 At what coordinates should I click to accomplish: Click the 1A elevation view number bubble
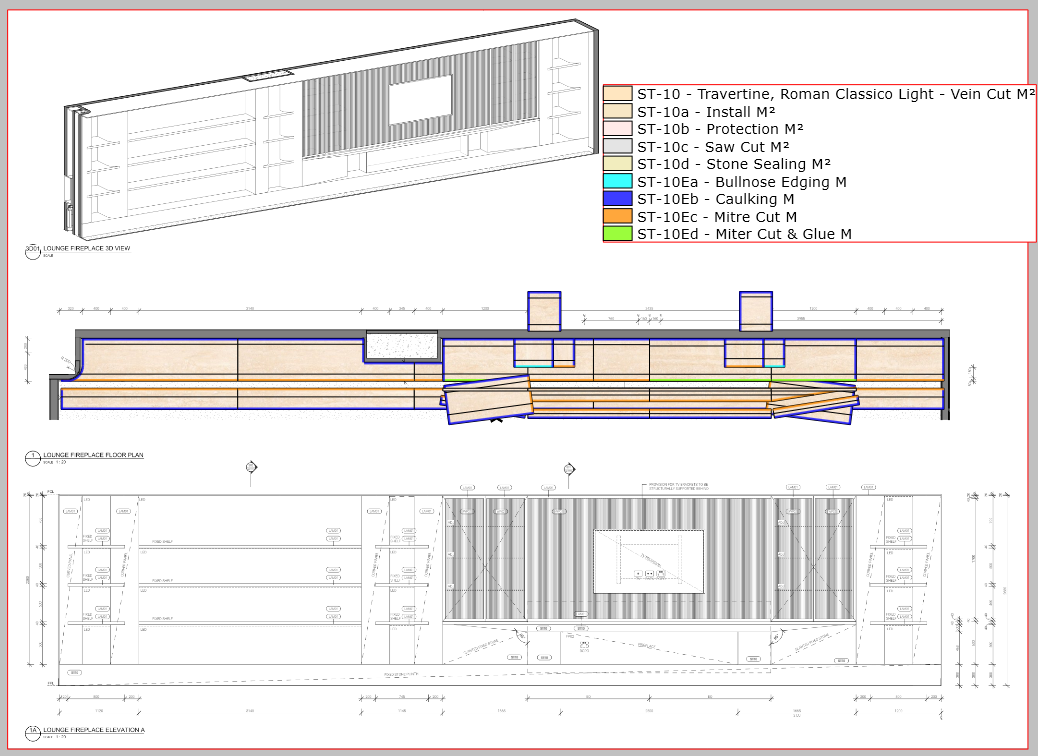click(32, 732)
